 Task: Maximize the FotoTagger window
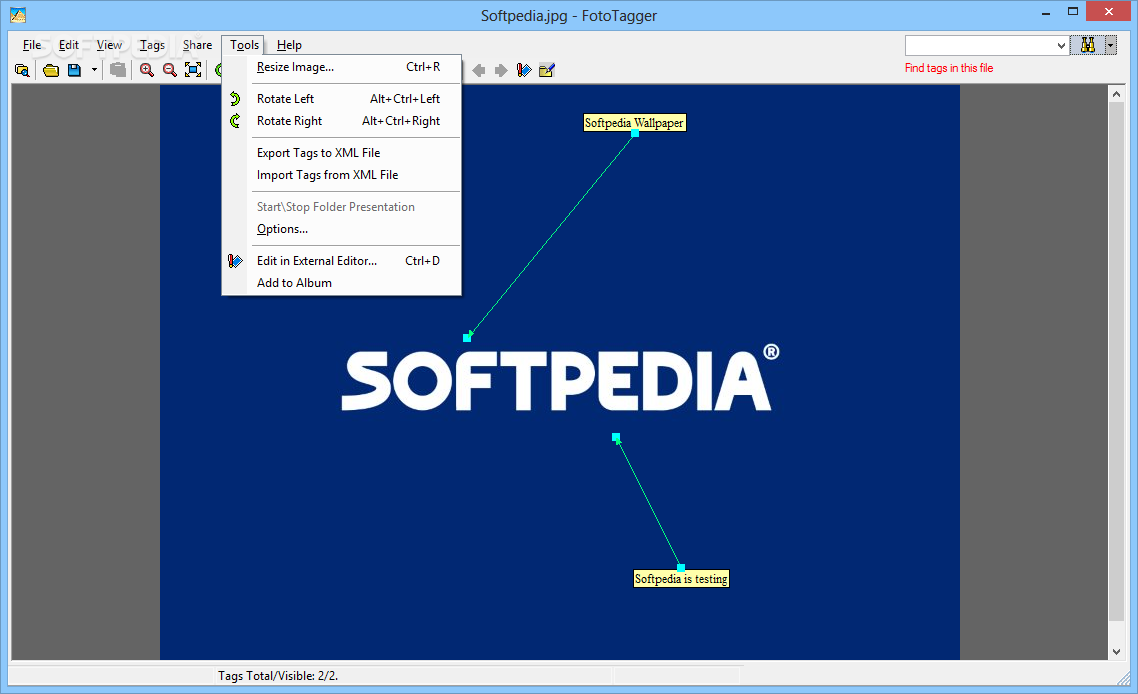1073,12
